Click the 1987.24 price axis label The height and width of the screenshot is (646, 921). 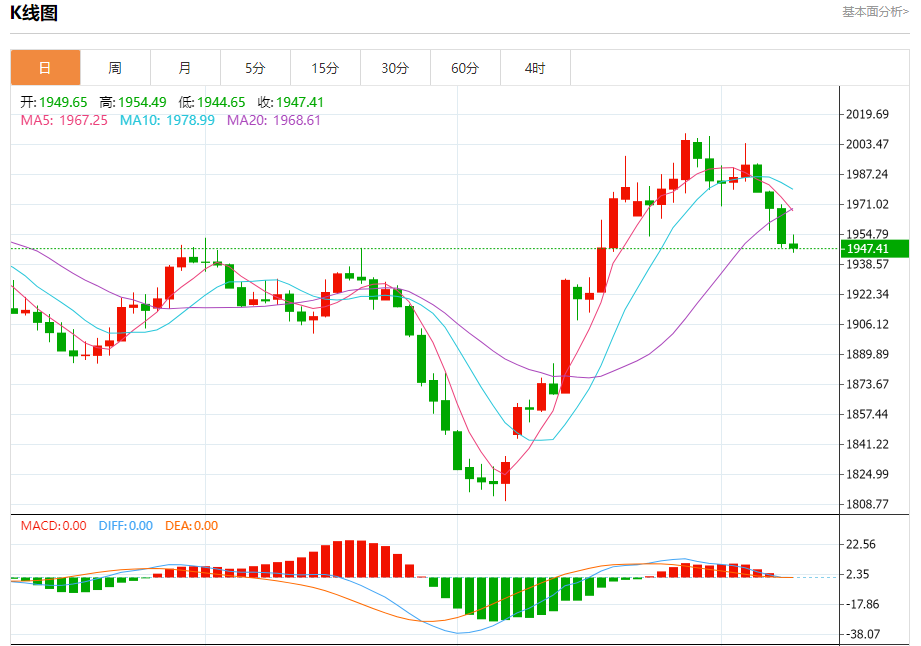(867, 174)
